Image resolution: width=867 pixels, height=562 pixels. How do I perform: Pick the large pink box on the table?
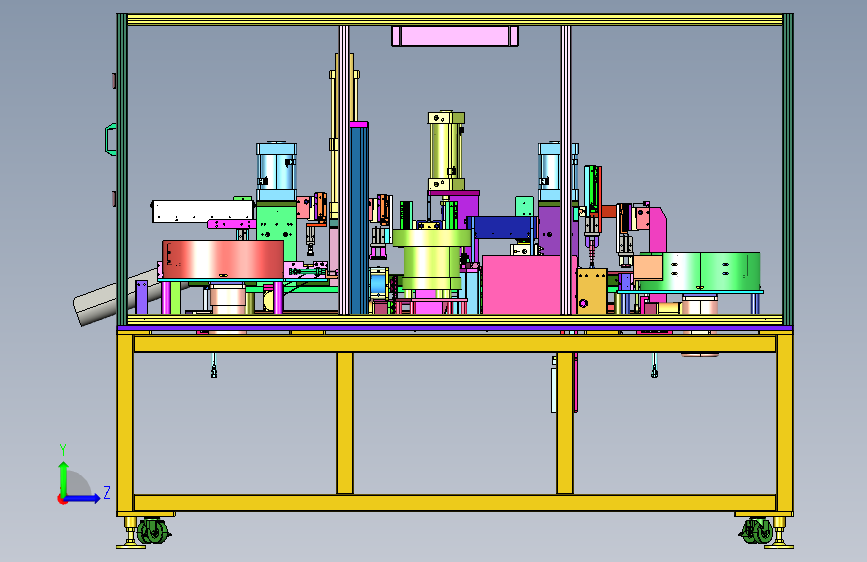523,285
